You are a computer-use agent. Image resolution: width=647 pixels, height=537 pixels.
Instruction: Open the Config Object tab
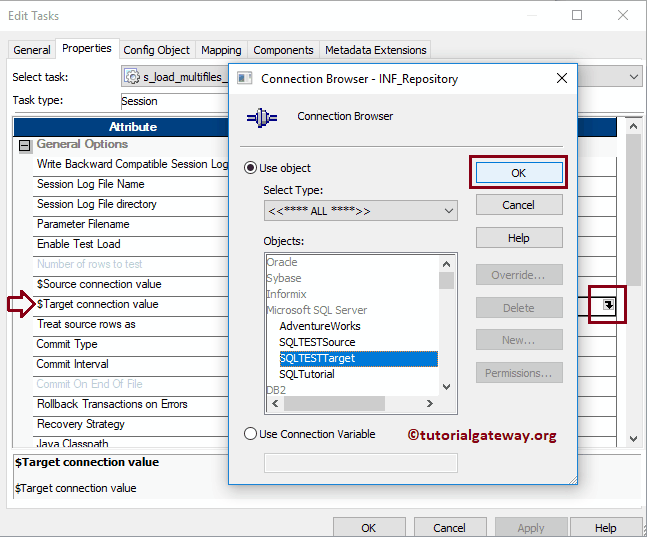(x=157, y=50)
